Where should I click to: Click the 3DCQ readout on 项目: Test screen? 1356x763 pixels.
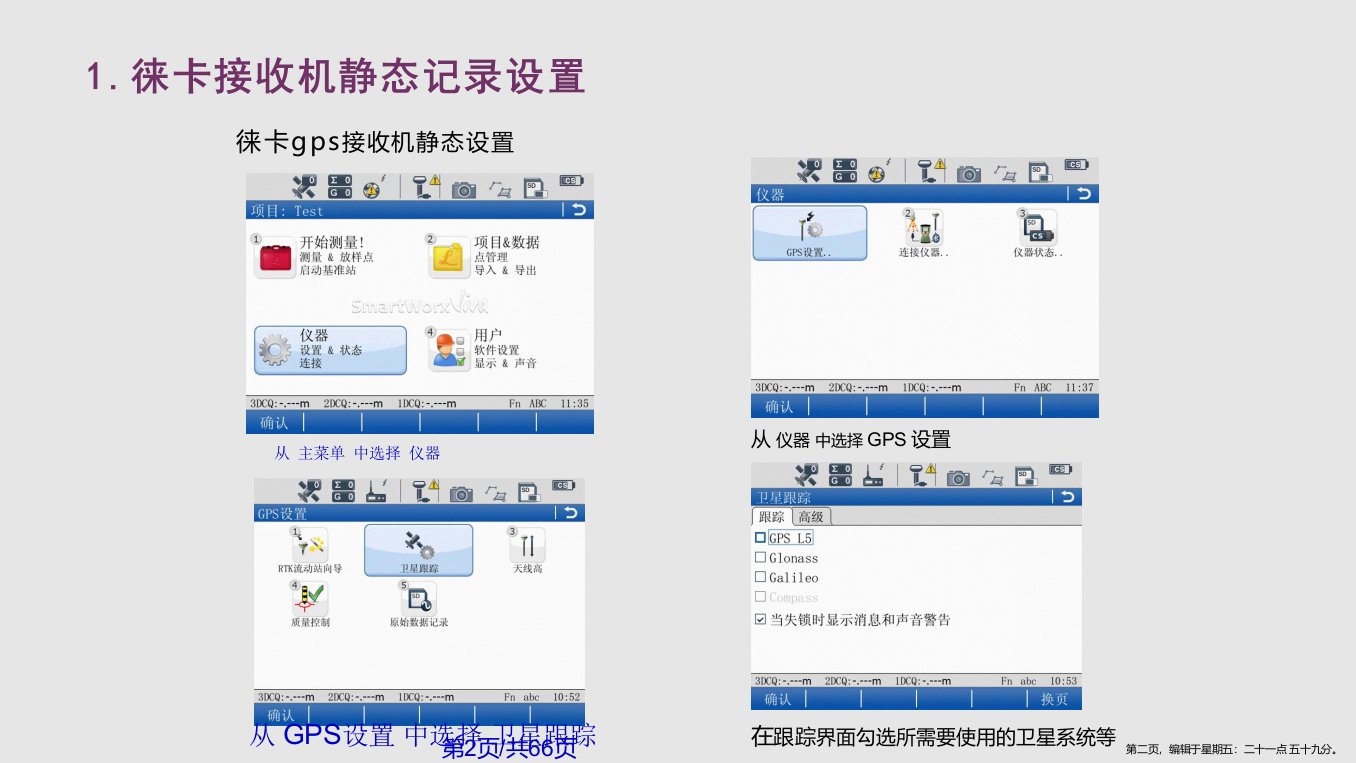pos(280,403)
